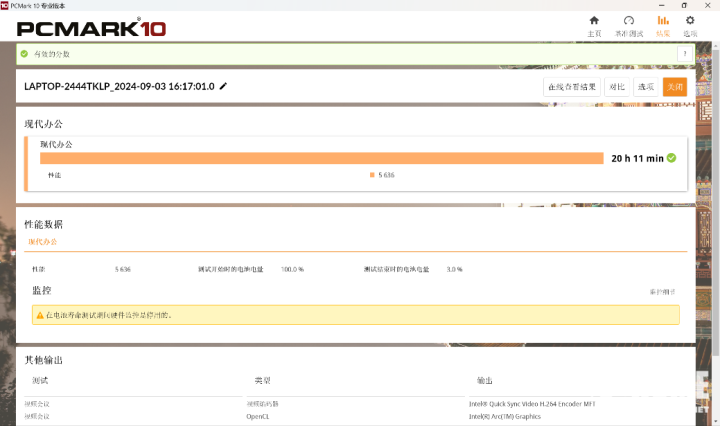Click the 3.0 % battery-at-end value
Viewport: 720px width, 426px height.
pyautogui.click(x=455, y=269)
